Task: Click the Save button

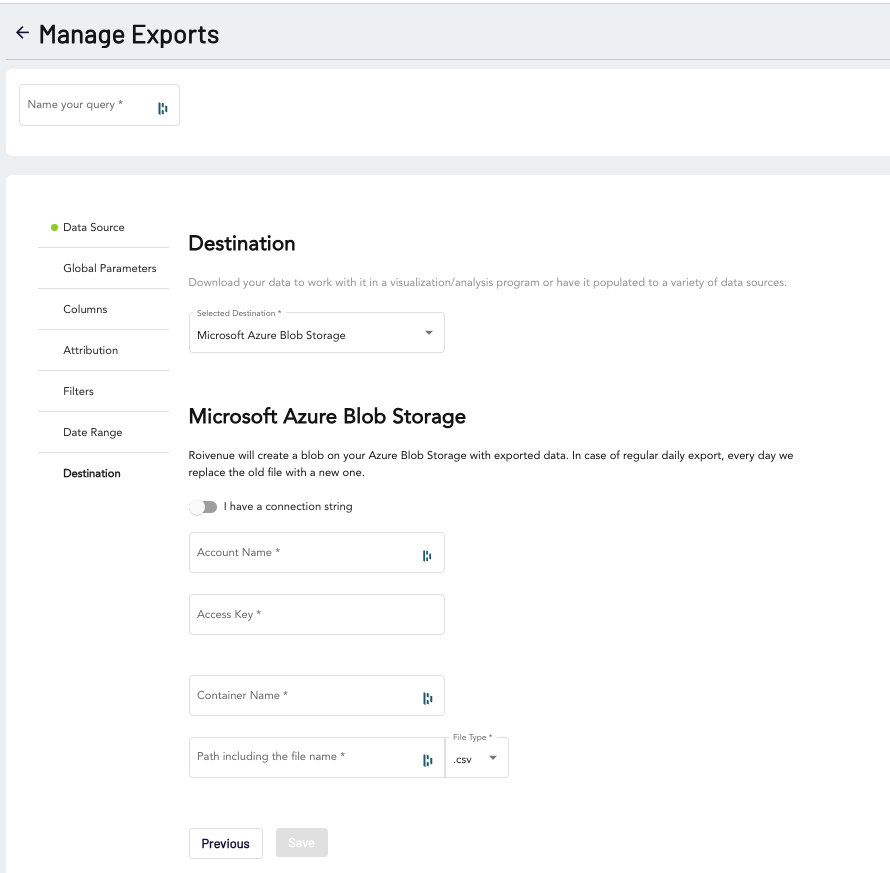Action: point(301,843)
